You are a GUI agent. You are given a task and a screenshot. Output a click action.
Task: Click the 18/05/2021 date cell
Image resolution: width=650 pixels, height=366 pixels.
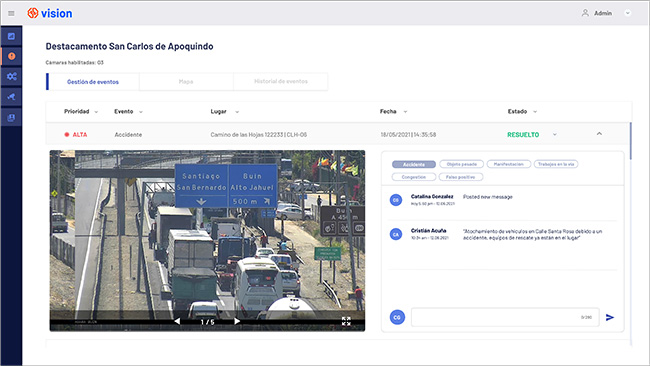[408, 135]
